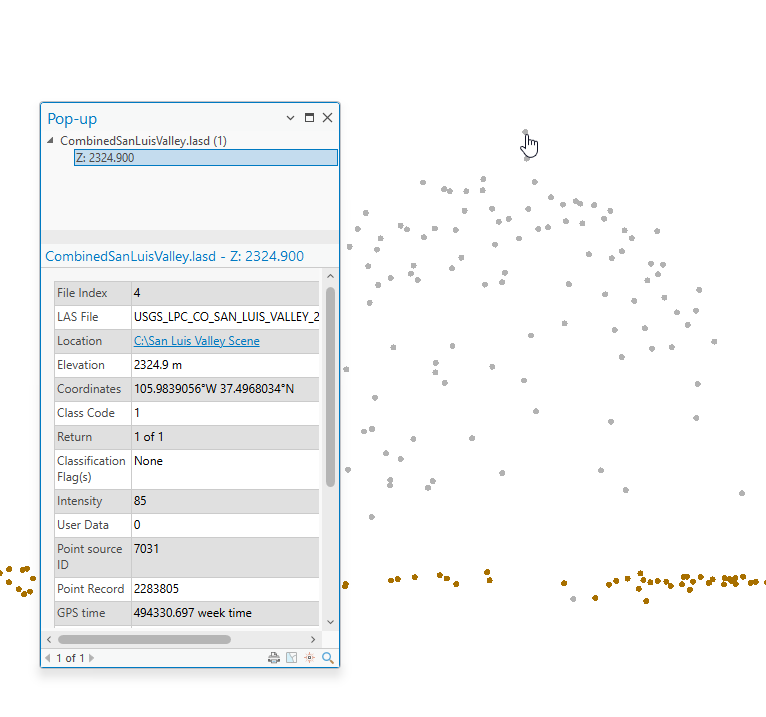The height and width of the screenshot is (717, 766).
Task: Click the horizontal scroll right arrow
Action: pyautogui.click(x=313, y=639)
